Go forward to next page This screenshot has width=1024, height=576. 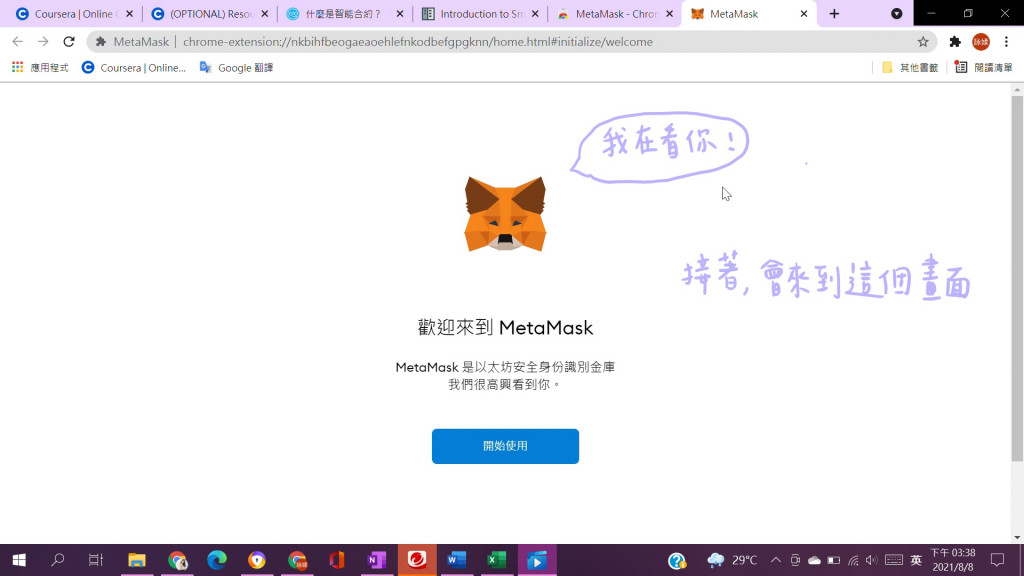click(43, 42)
